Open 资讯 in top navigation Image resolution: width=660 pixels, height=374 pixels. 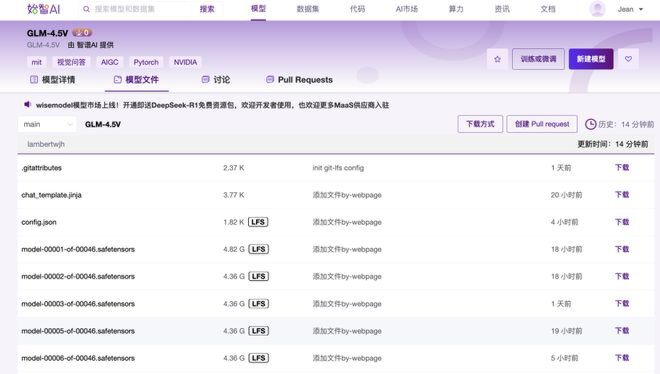tap(502, 9)
